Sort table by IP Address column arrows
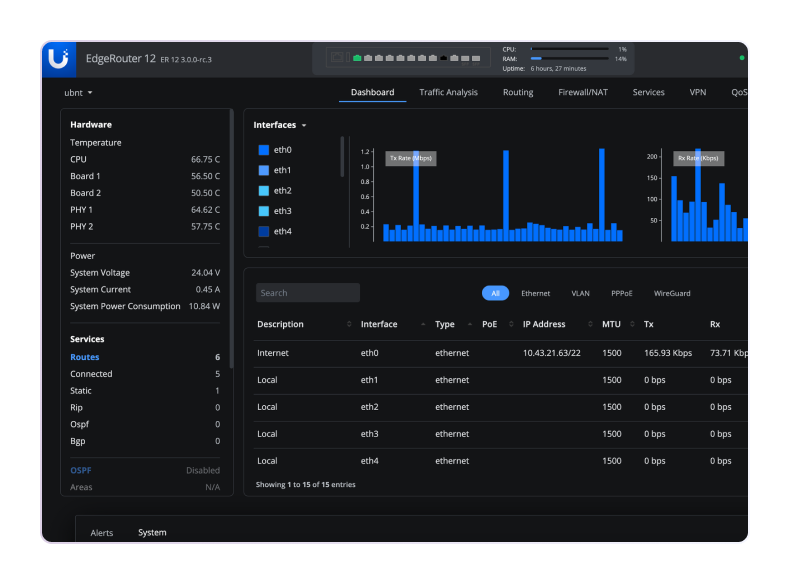The image size is (790, 584). point(590,325)
